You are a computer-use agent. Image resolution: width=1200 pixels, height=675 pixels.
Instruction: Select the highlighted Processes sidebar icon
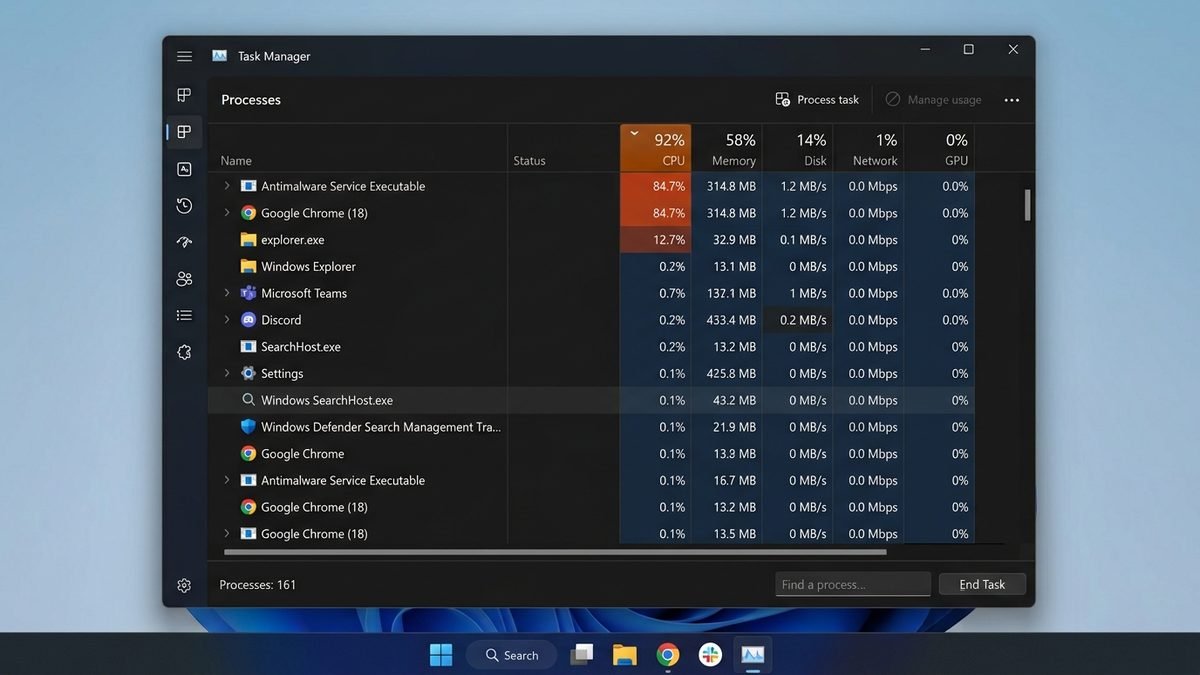click(x=184, y=132)
